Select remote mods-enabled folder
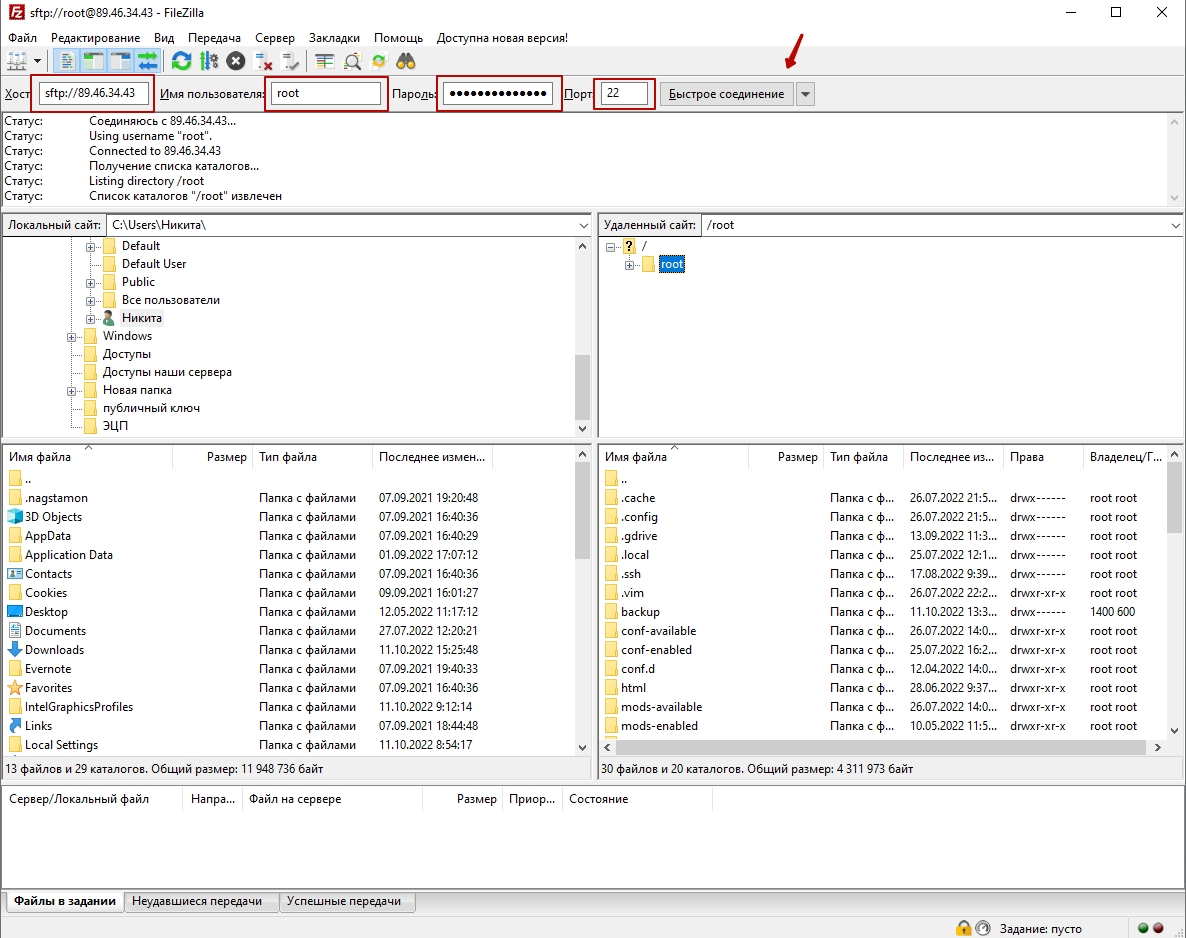The width and height of the screenshot is (1186, 938). click(x=660, y=725)
